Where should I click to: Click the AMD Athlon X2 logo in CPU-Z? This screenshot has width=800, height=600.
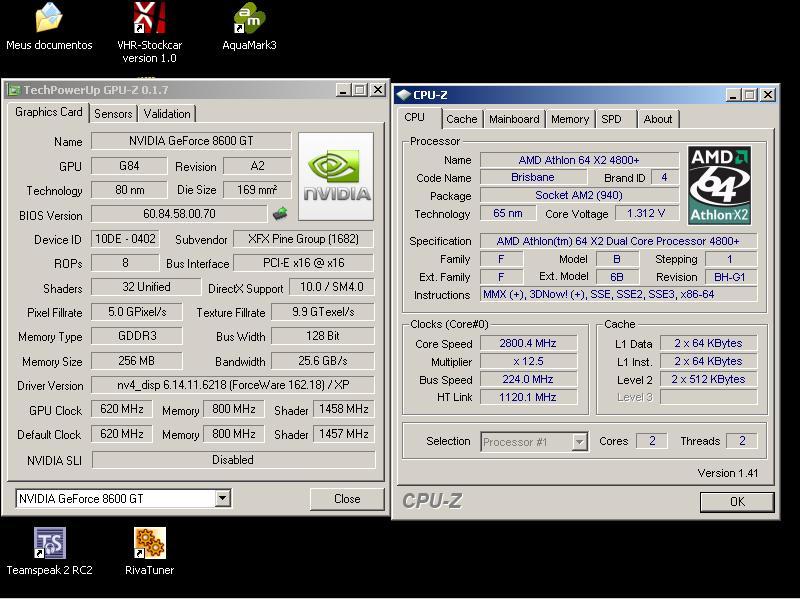[x=719, y=185]
